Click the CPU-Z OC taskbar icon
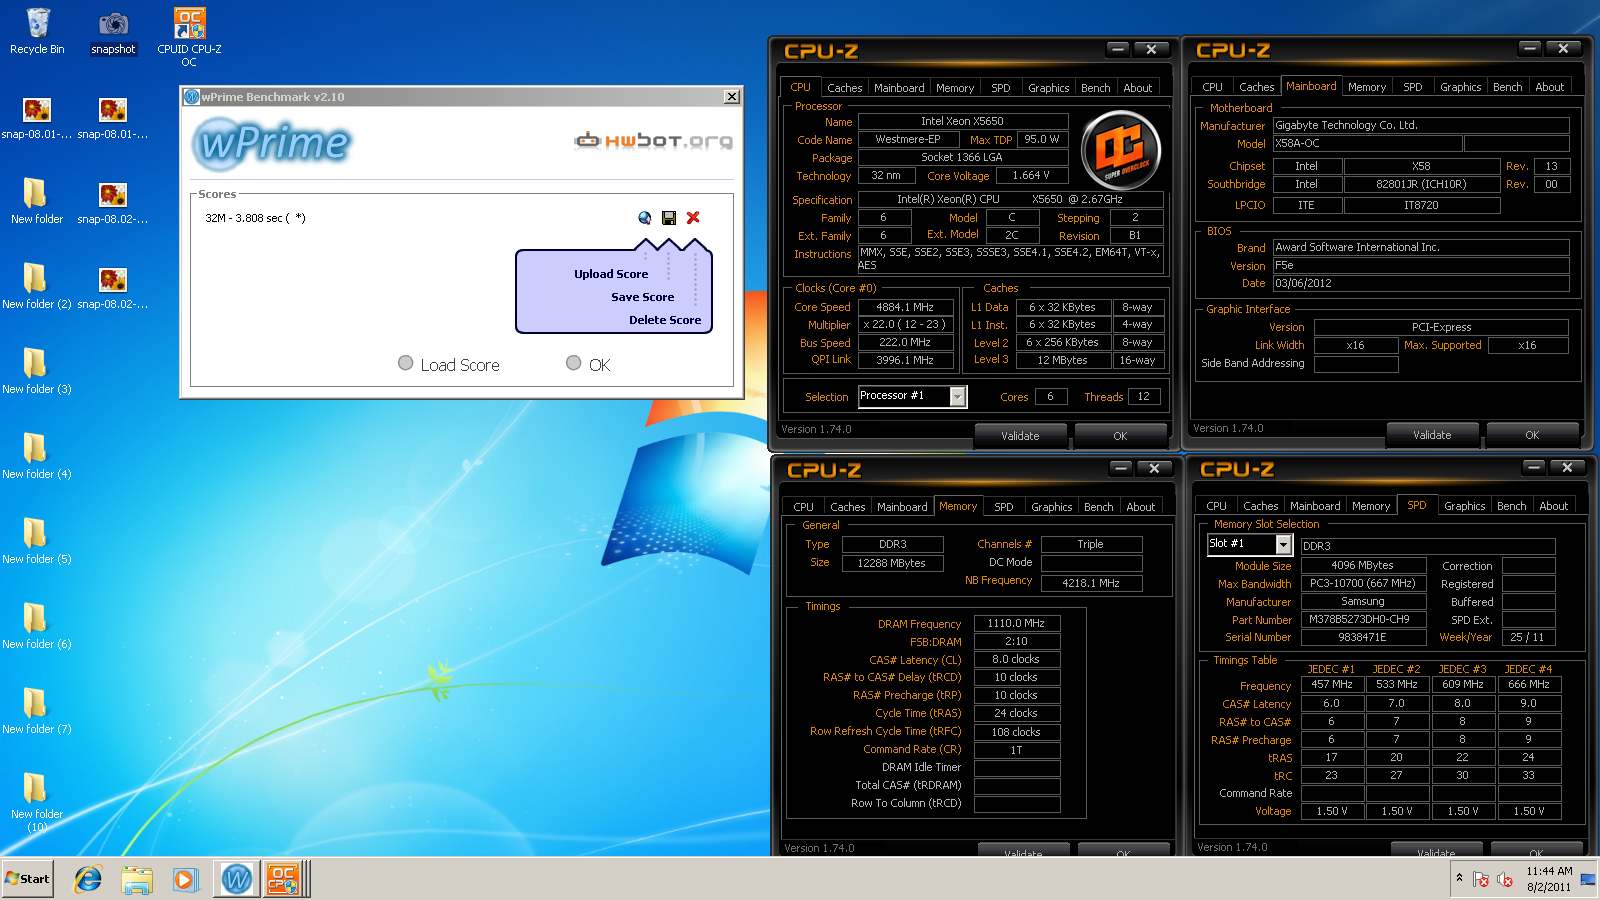Image resolution: width=1600 pixels, height=900 pixels. tap(283, 879)
